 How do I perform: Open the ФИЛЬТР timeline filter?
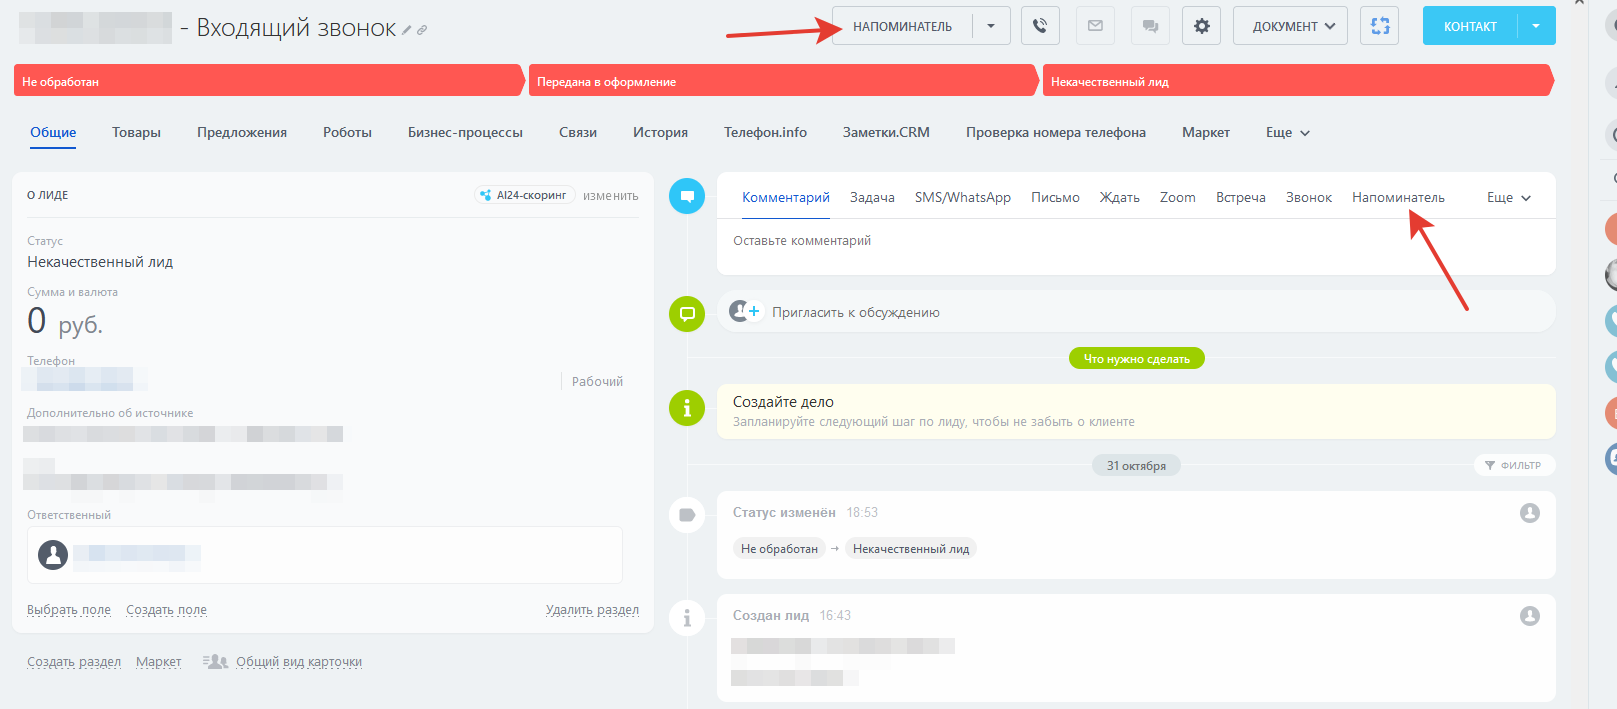(1514, 465)
